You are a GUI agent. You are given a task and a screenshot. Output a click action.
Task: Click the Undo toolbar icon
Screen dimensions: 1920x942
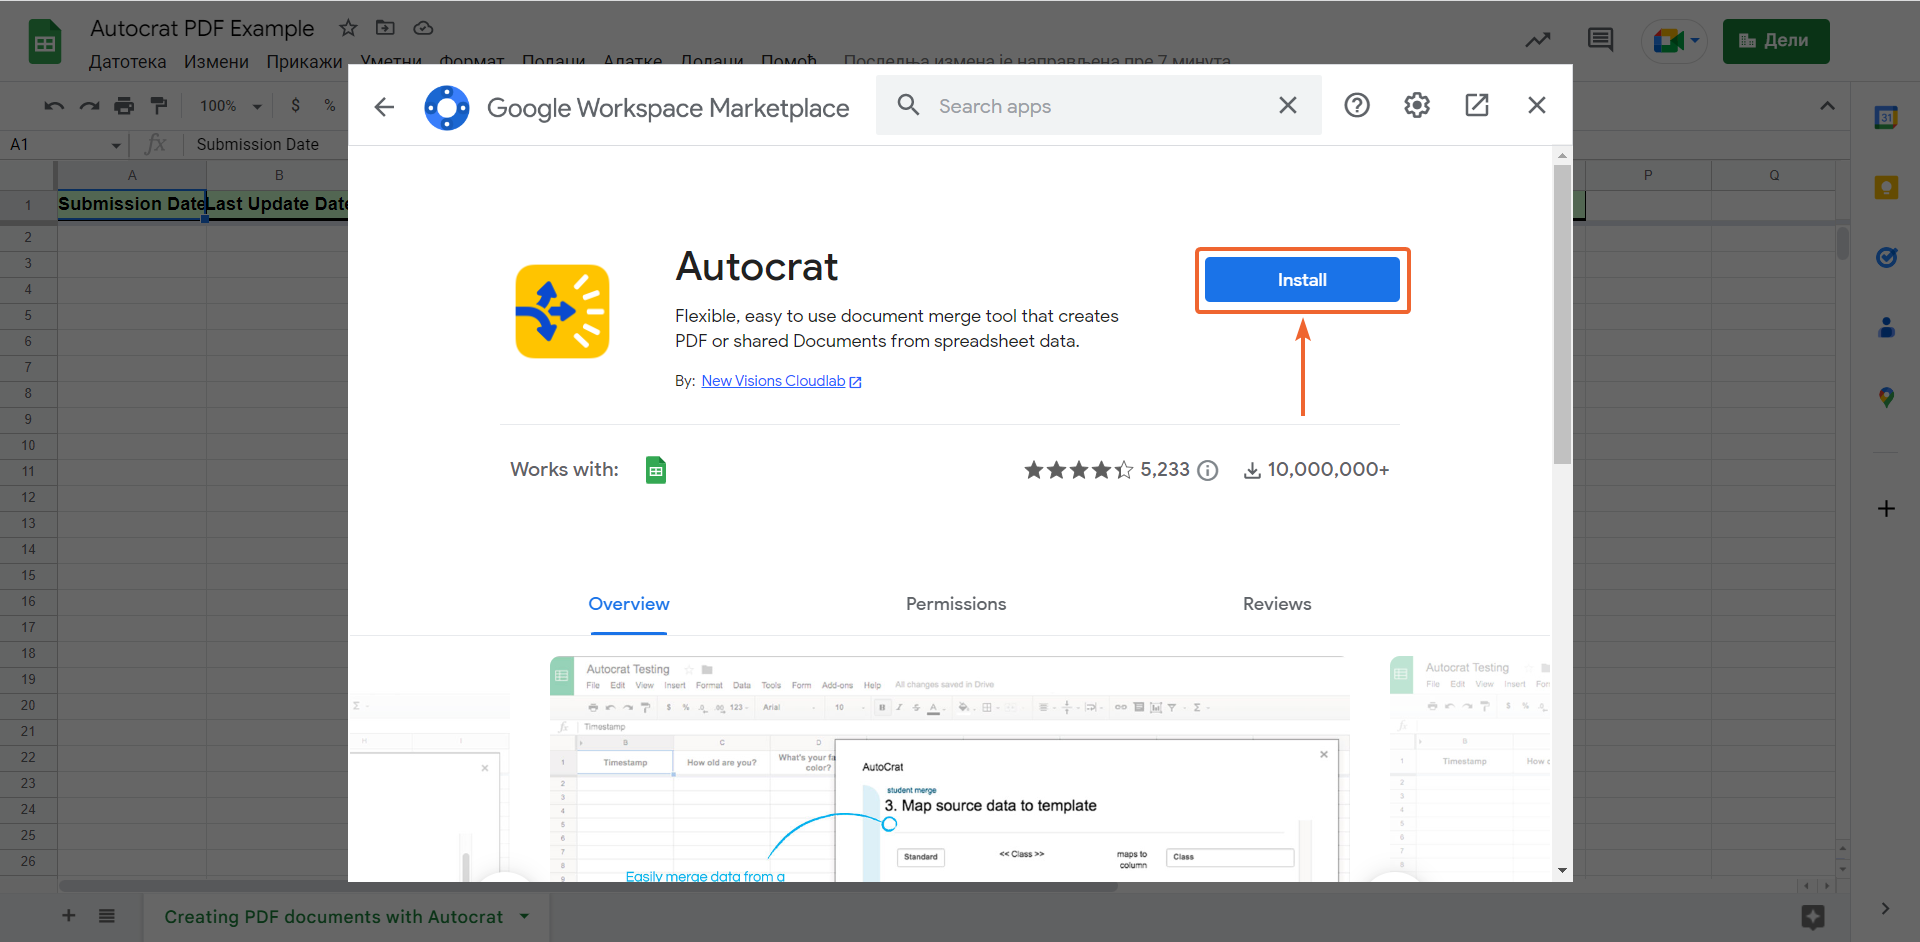tap(54, 106)
